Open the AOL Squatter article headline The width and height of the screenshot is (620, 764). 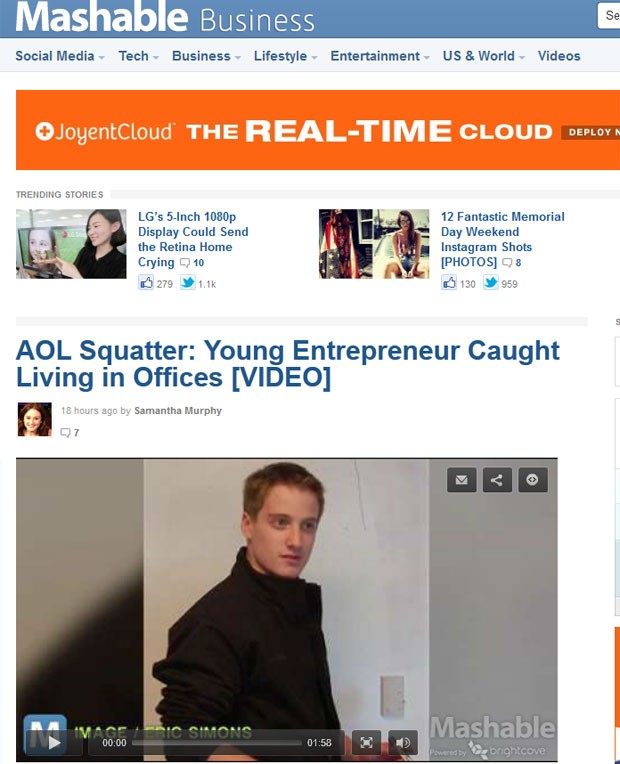point(288,364)
